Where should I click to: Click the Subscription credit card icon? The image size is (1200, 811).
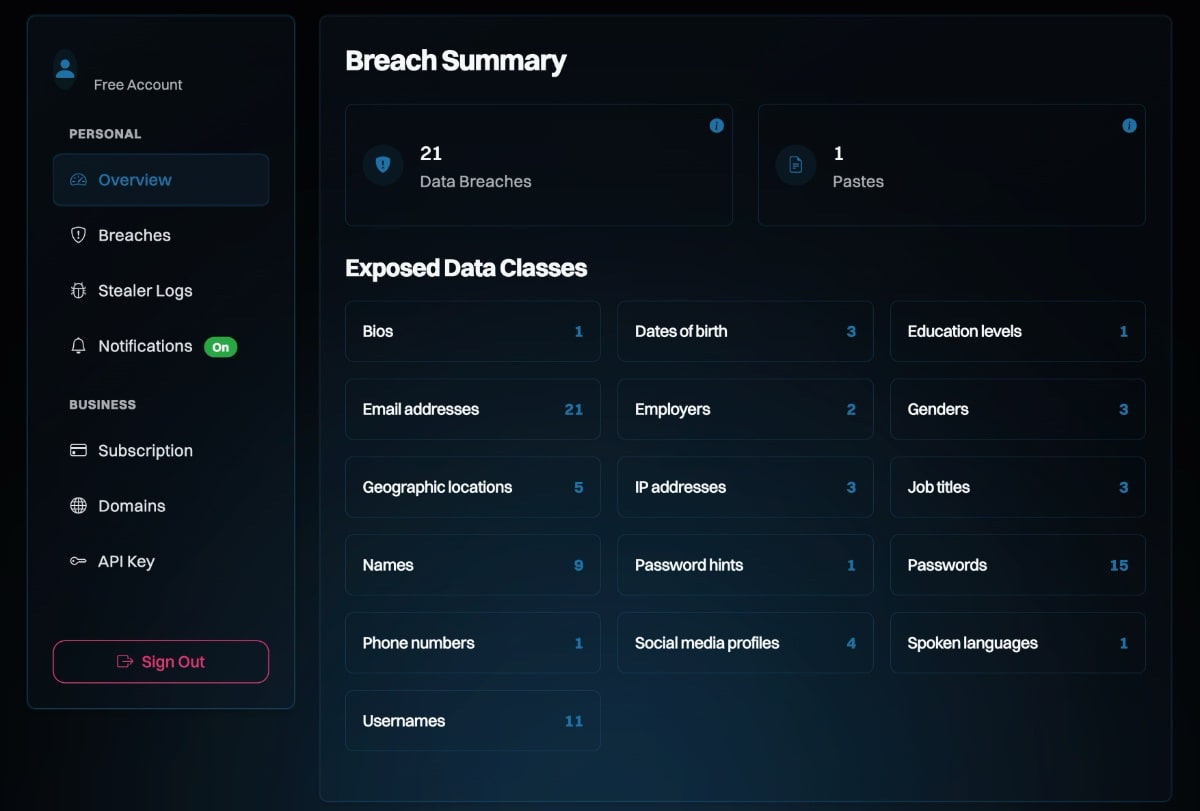[x=78, y=451]
